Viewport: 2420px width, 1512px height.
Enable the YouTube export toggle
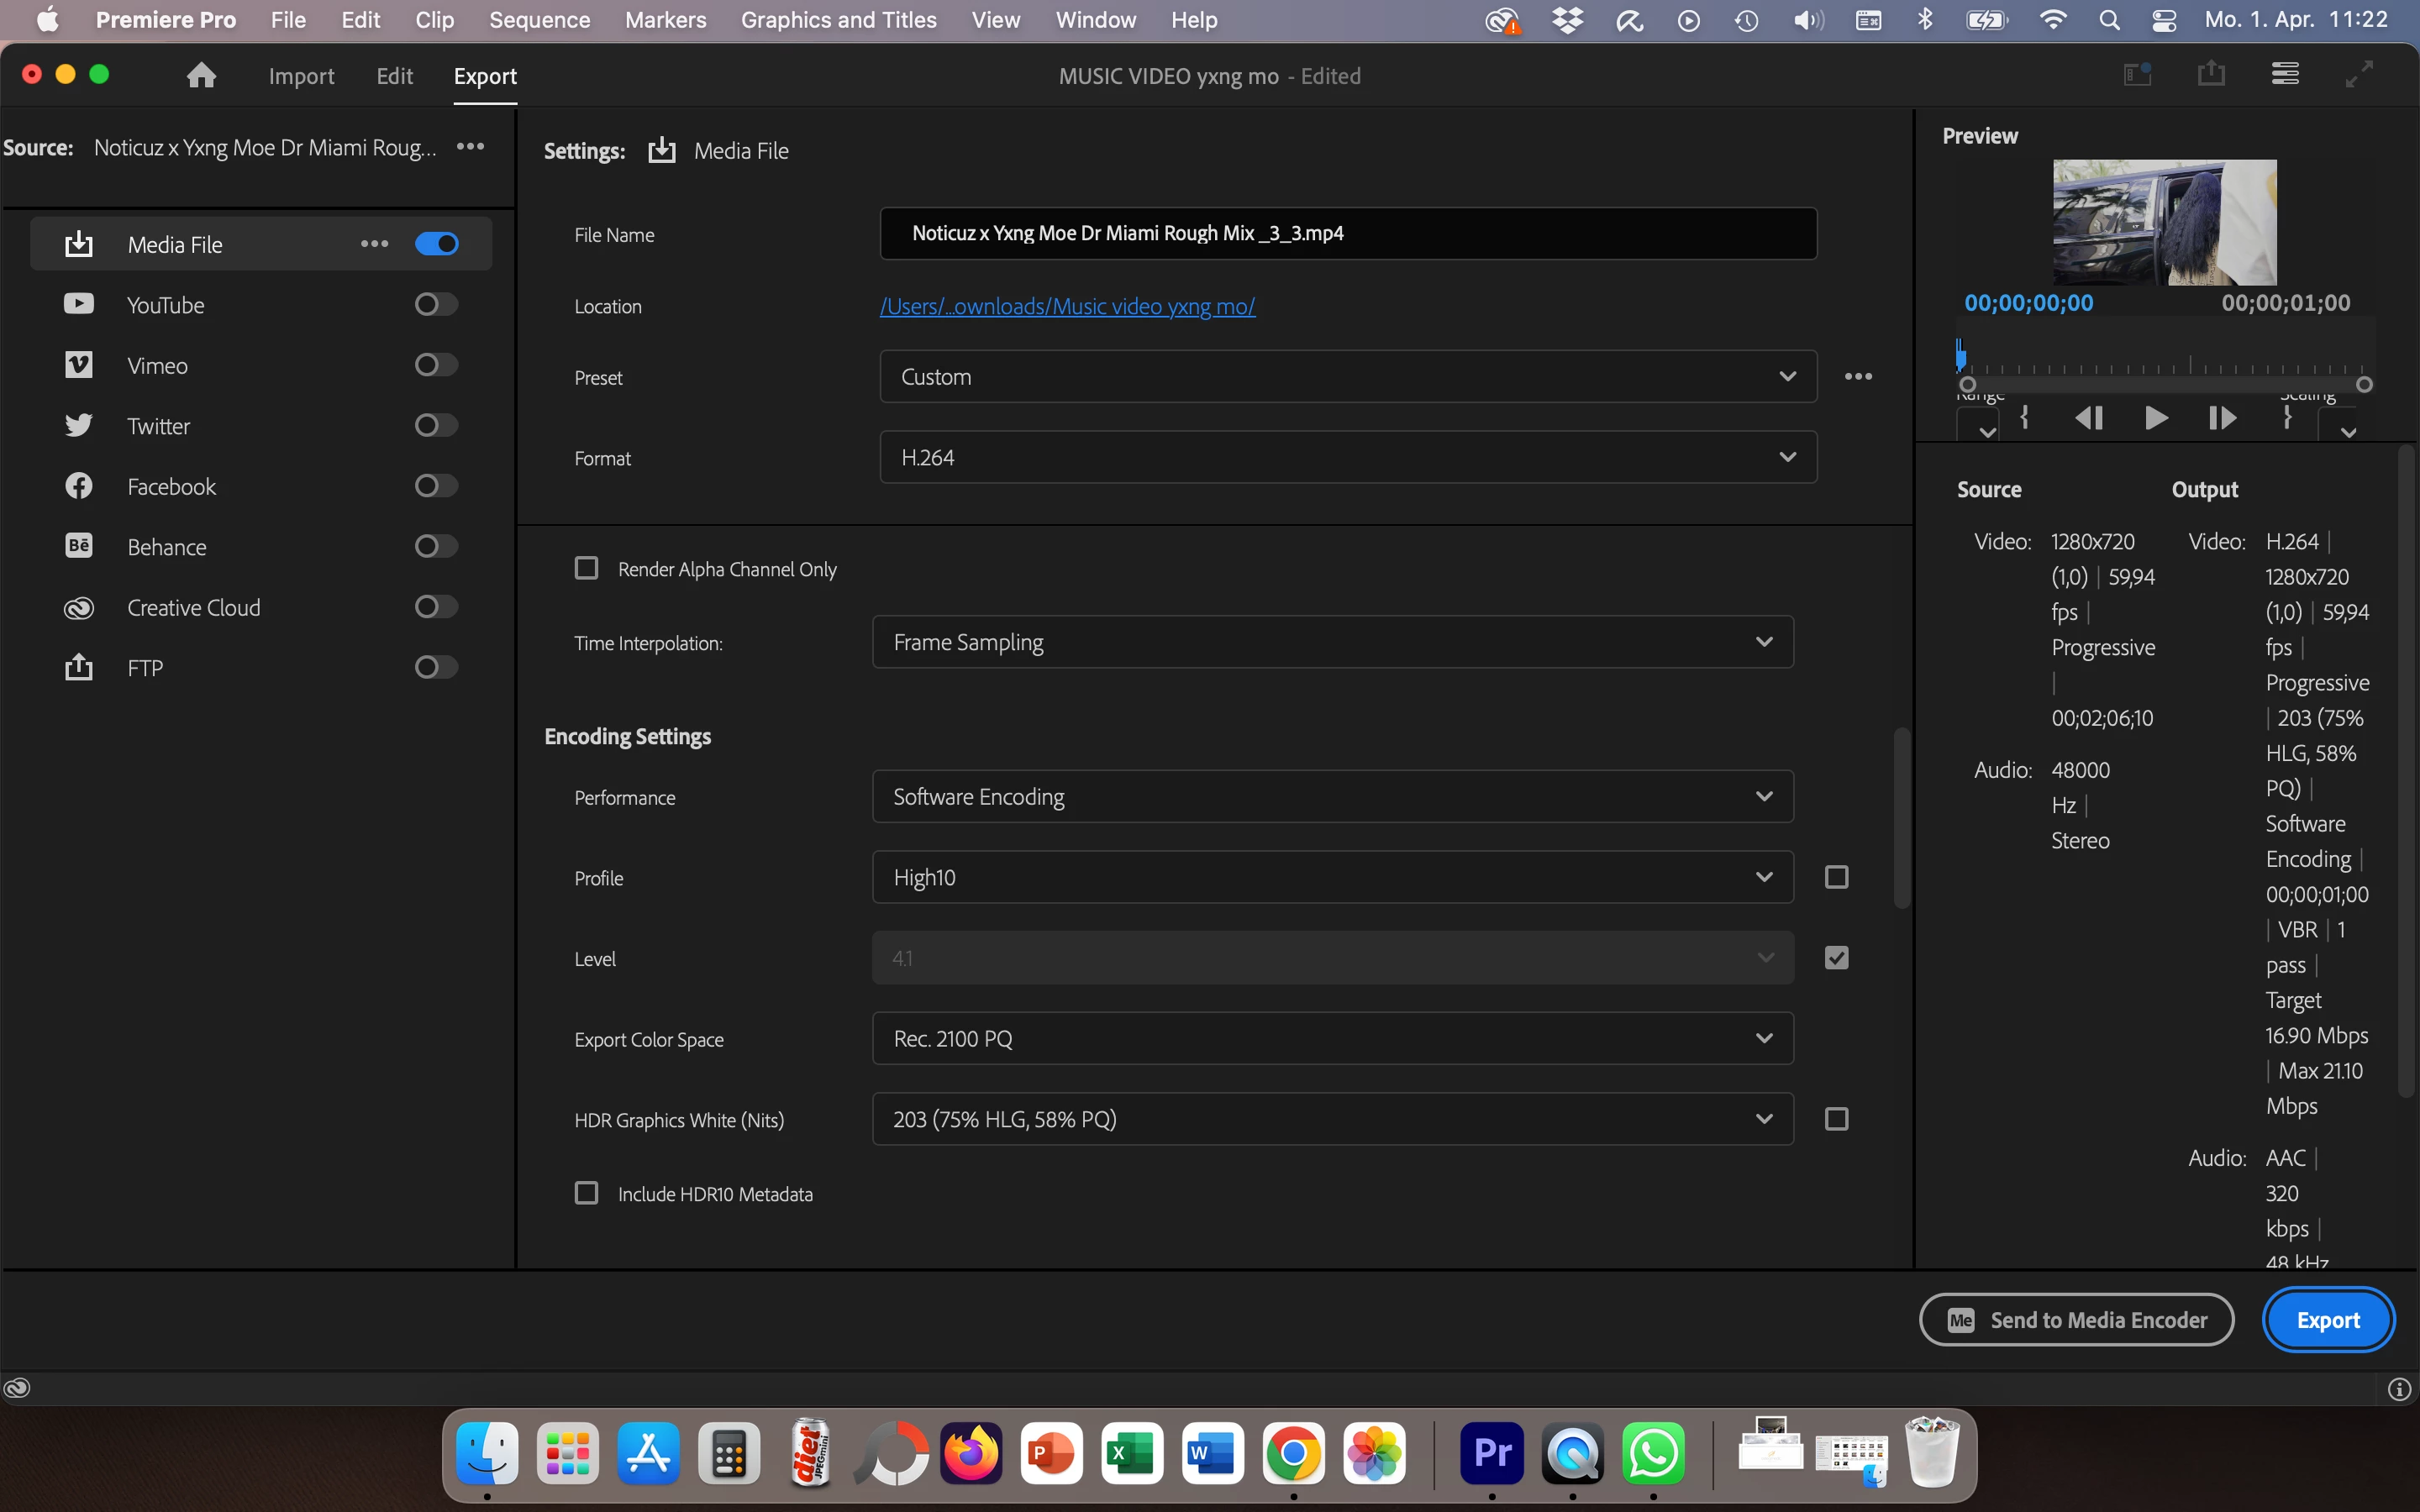click(436, 304)
